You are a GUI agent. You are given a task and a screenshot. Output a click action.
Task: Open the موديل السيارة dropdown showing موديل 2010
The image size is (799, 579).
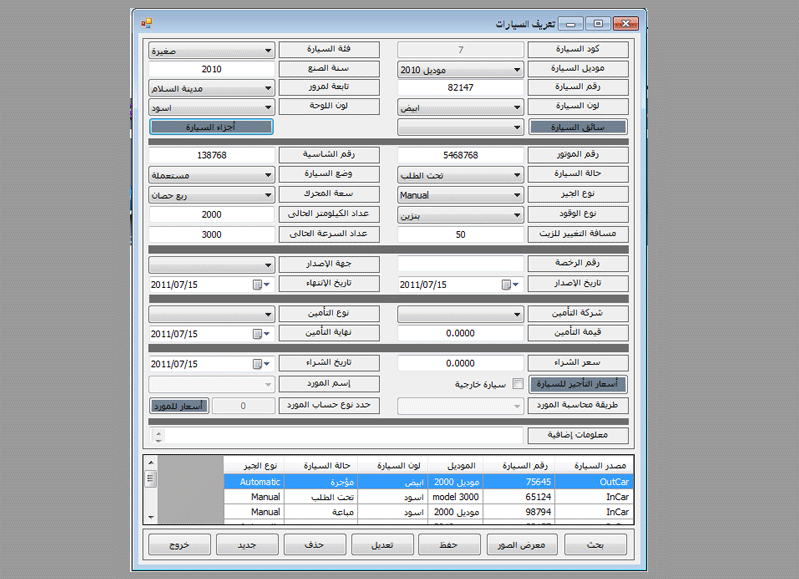[461, 70]
